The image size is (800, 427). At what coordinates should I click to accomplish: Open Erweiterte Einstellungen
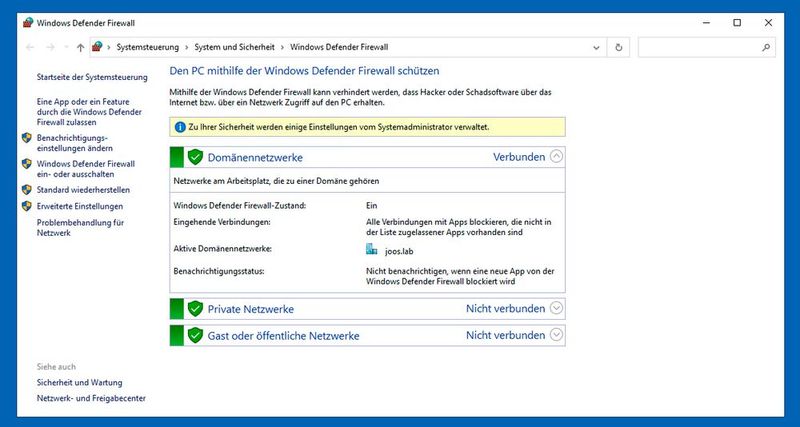[80, 206]
